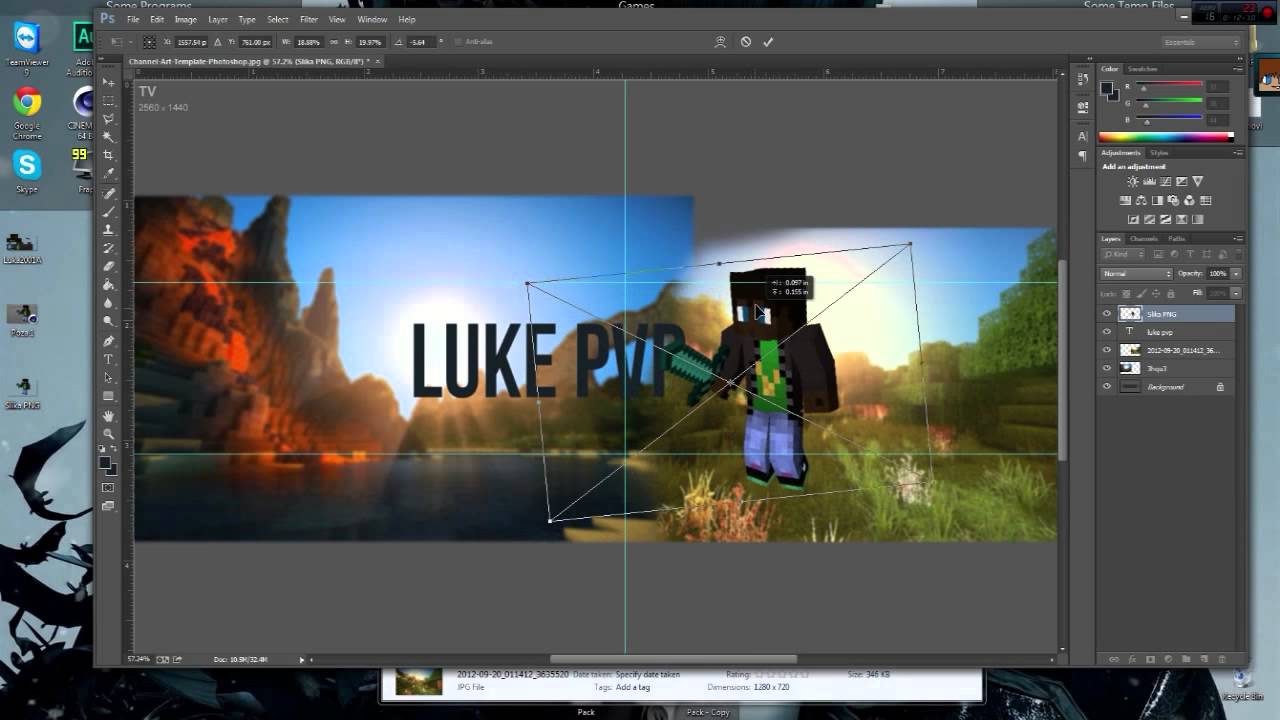The width and height of the screenshot is (1280, 720).
Task: Hide the luke pvp text layer
Action: pos(1106,332)
